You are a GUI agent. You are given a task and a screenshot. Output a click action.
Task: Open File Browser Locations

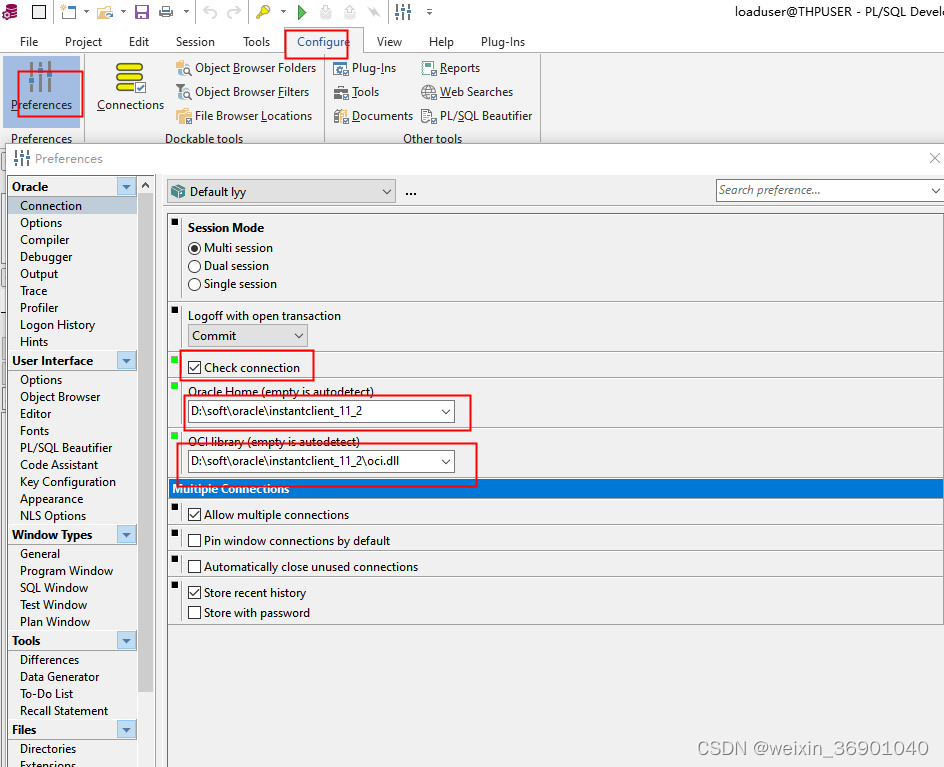tap(245, 115)
